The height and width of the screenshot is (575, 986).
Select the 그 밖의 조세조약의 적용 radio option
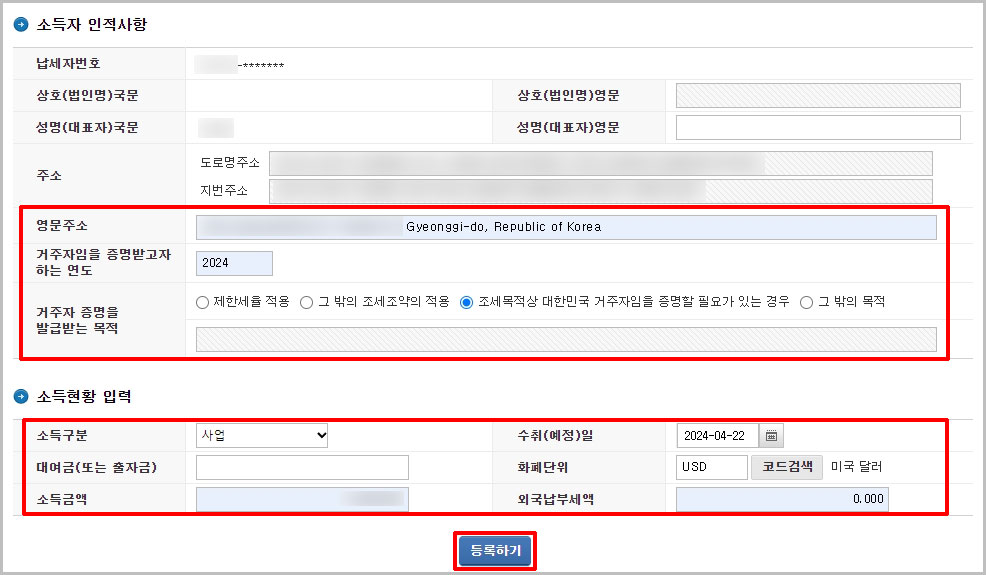tap(306, 303)
